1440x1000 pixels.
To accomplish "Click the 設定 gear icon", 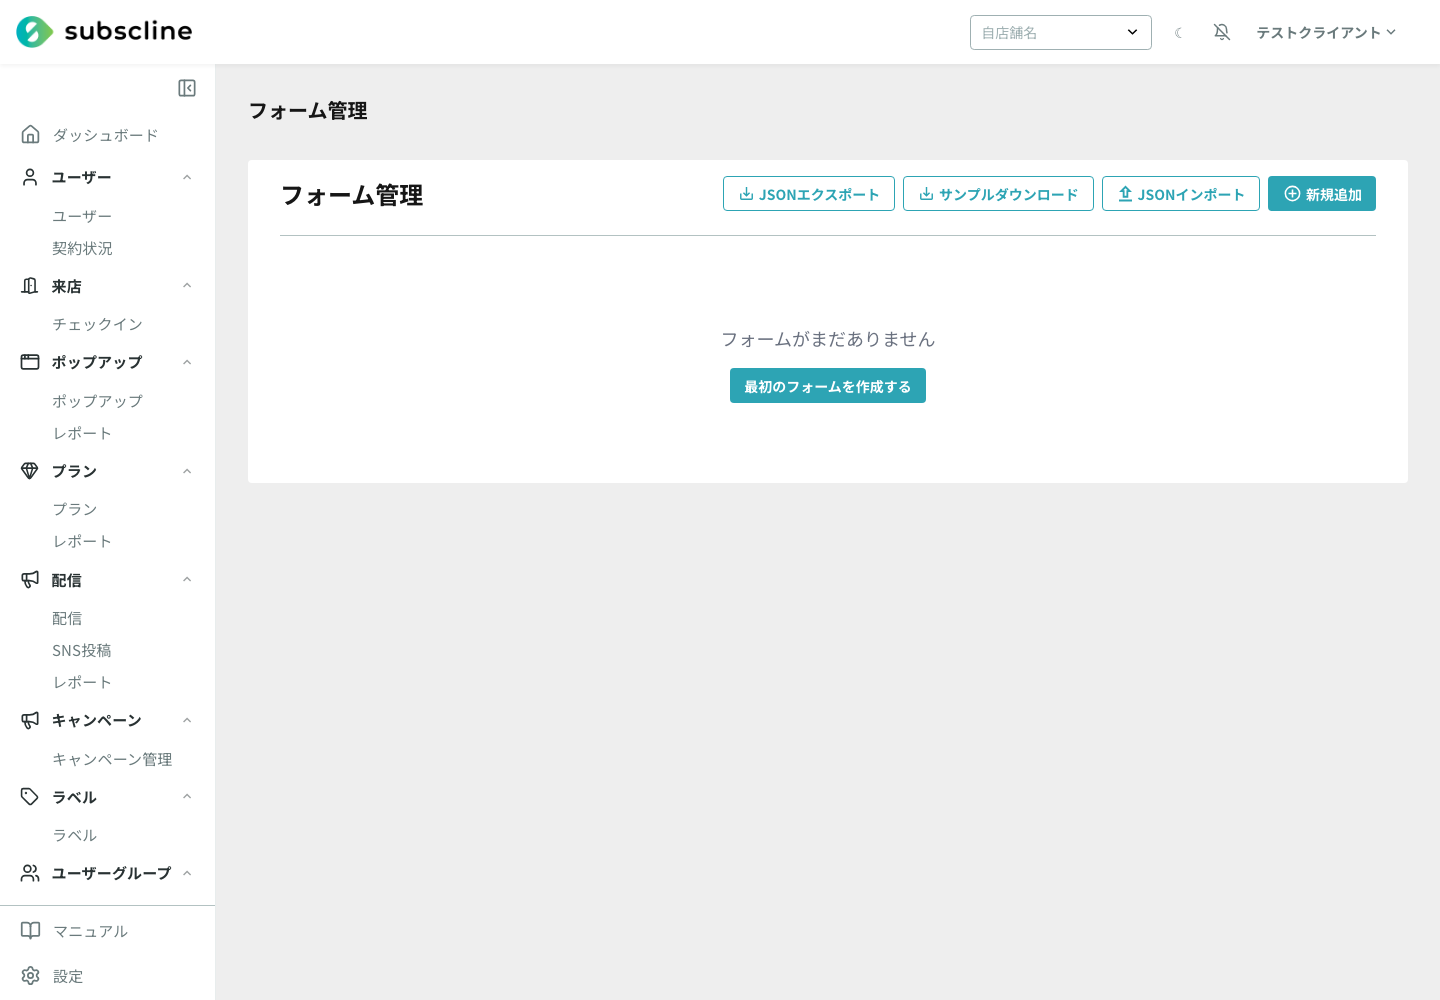I will coord(31,976).
